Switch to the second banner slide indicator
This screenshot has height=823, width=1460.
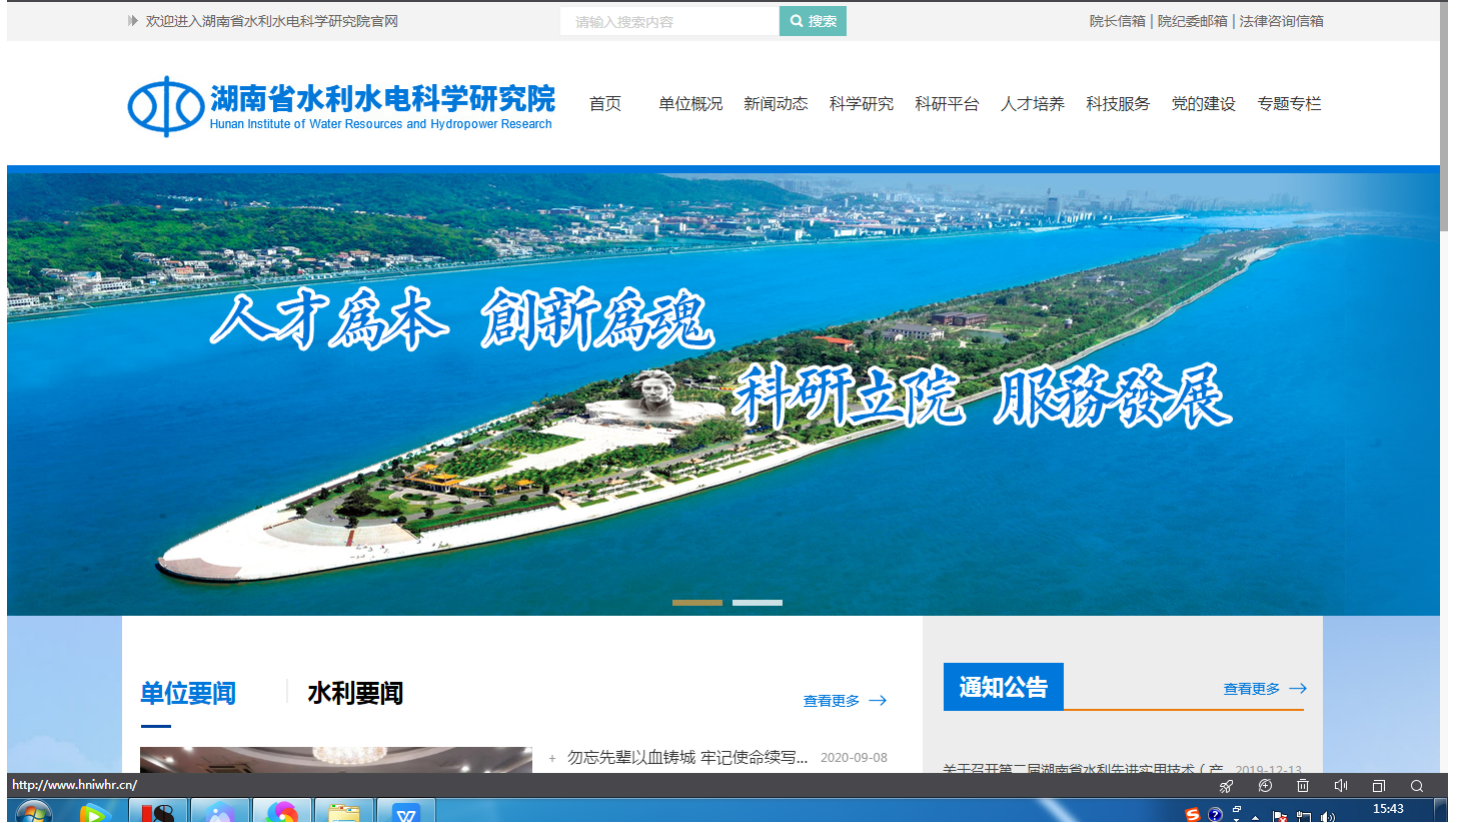(x=757, y=602)
